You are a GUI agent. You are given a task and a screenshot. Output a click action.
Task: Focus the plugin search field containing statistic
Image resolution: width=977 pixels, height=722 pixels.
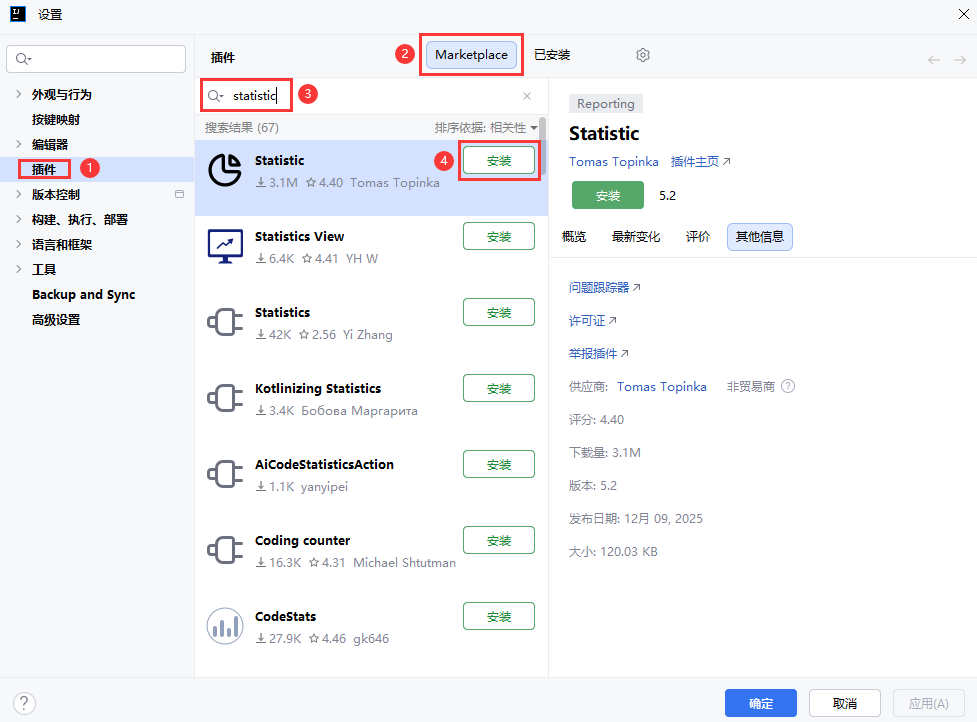(x=371, y=96)
